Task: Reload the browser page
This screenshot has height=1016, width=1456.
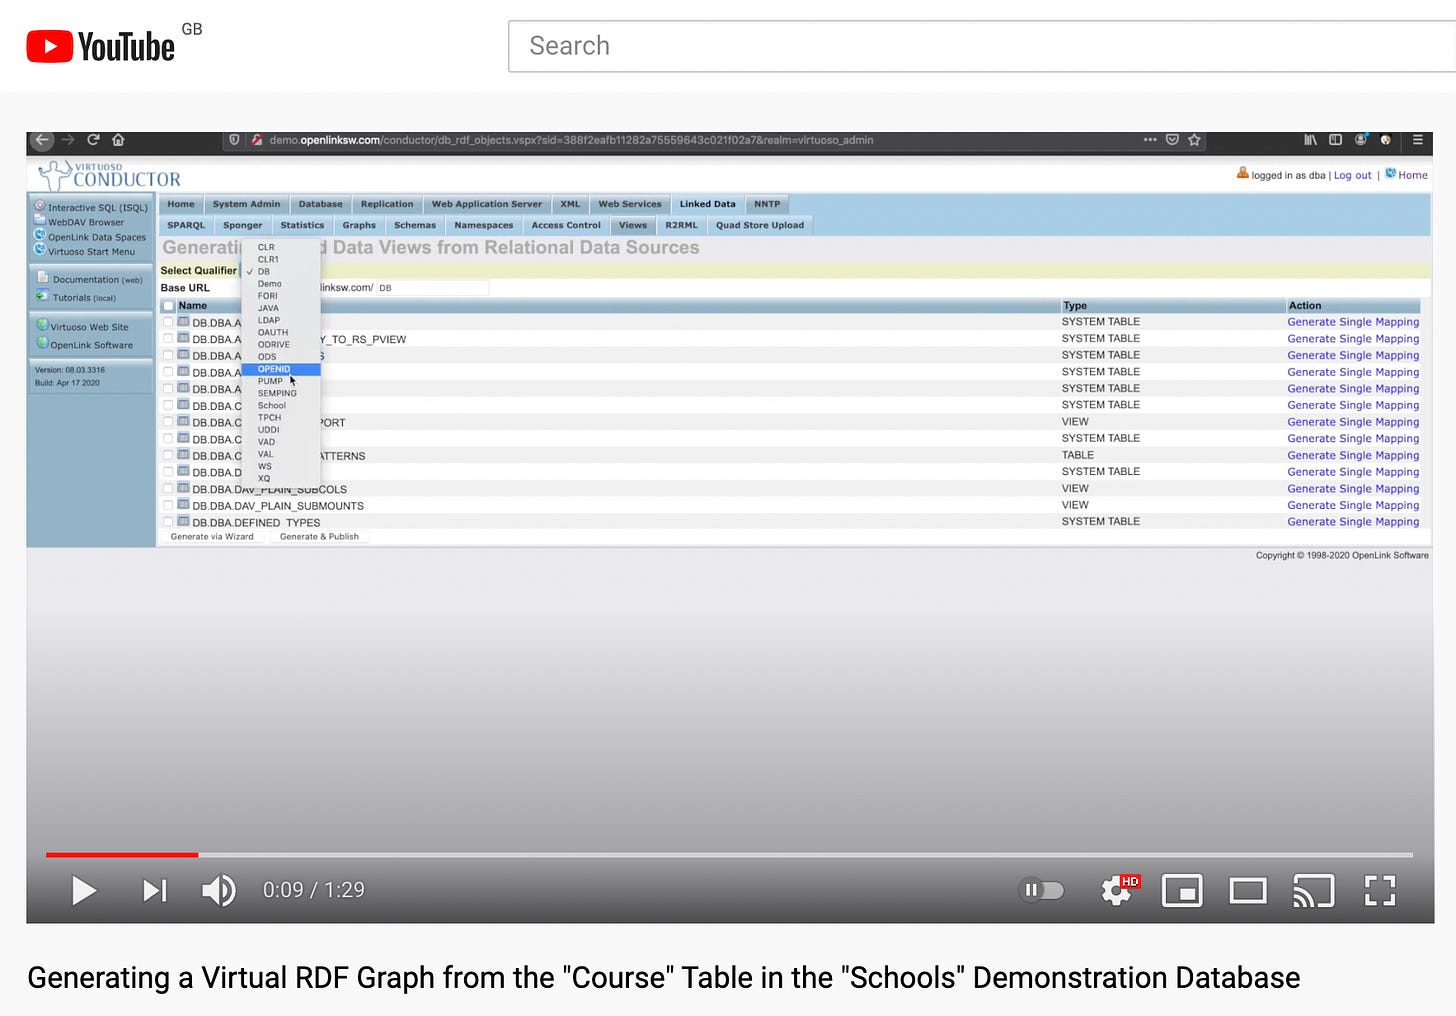Action: [93, 140]
